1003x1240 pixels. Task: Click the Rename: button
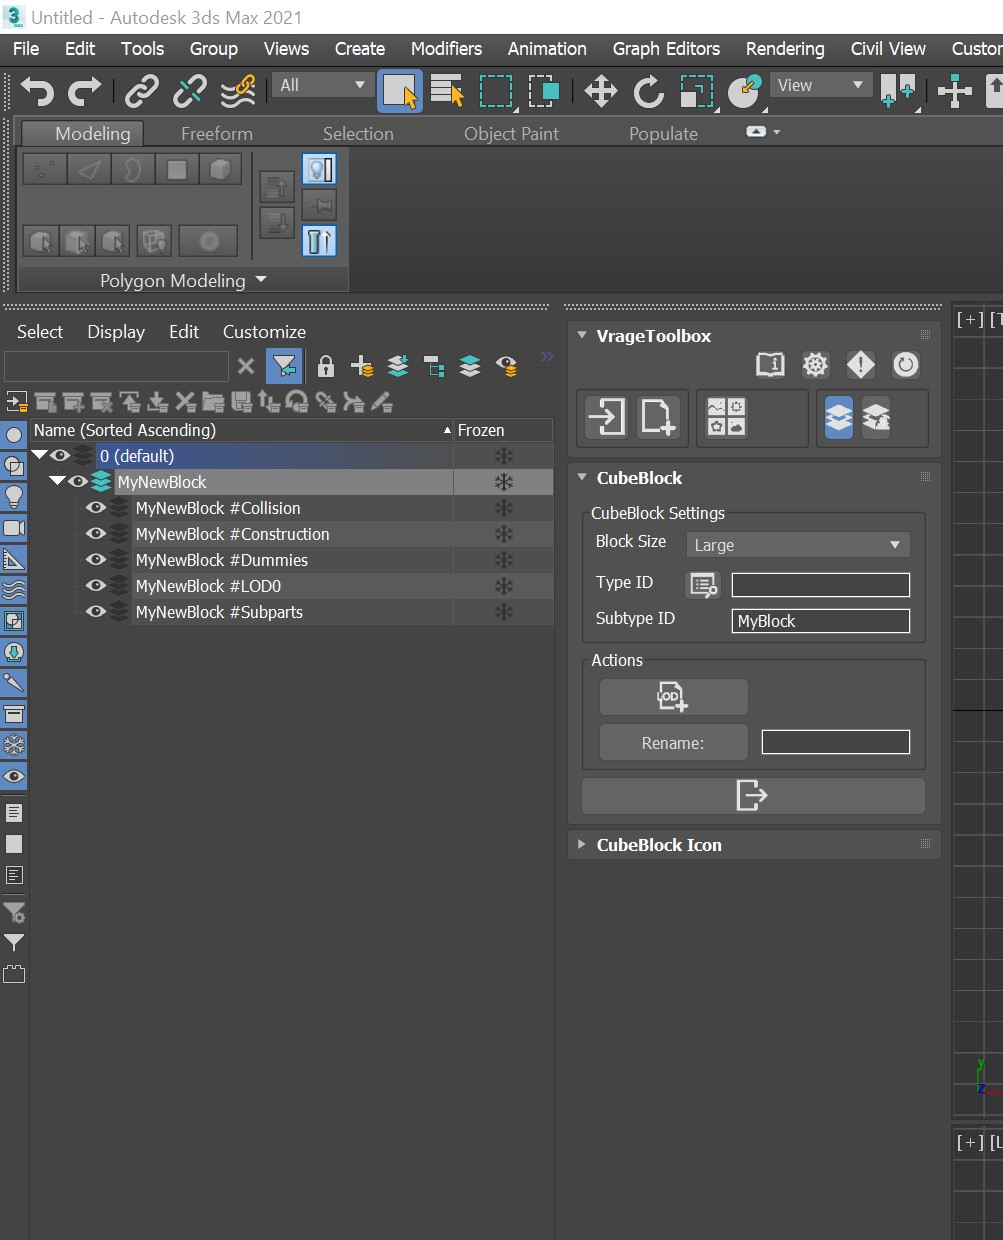[673, 743]
